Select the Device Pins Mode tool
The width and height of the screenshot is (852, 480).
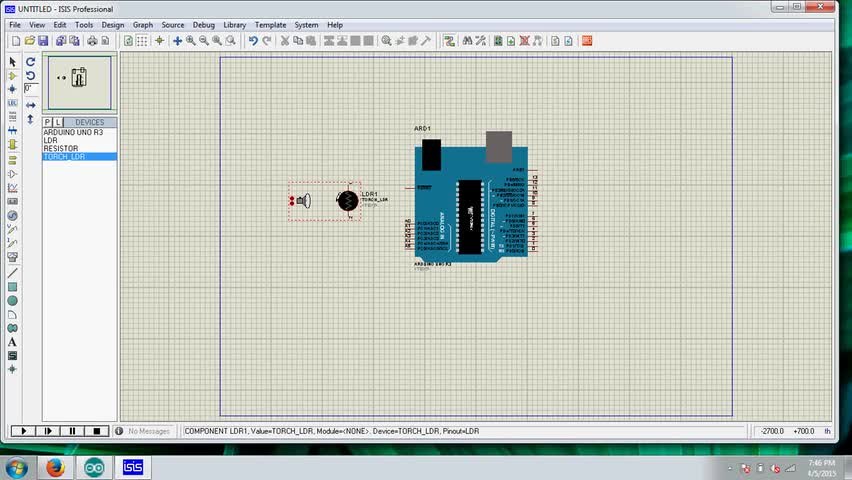(x=12, y=174)
